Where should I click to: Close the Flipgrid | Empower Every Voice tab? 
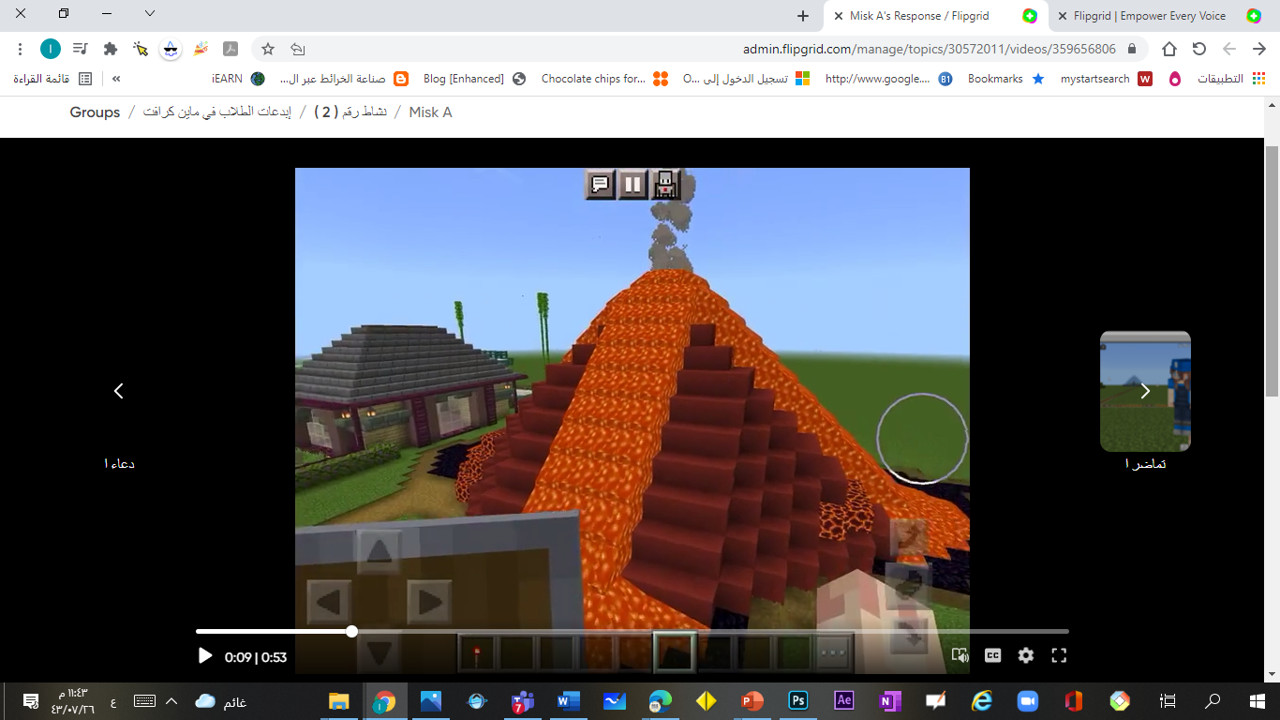pos(1062,16)
